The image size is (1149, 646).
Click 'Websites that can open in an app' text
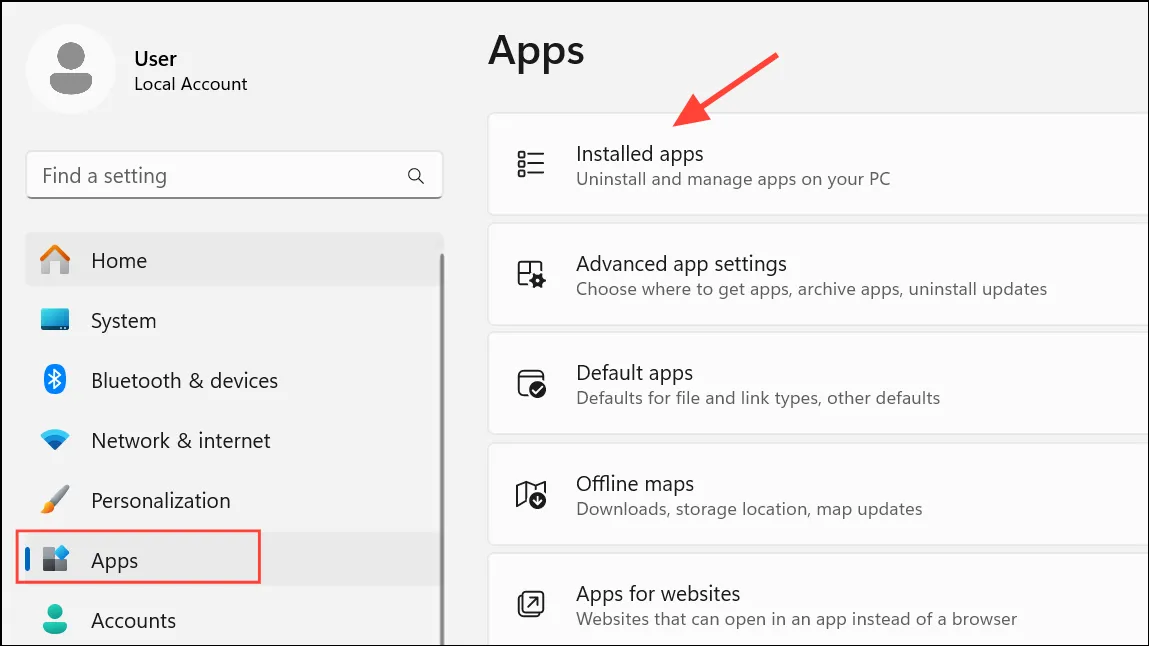click(797, 620)
